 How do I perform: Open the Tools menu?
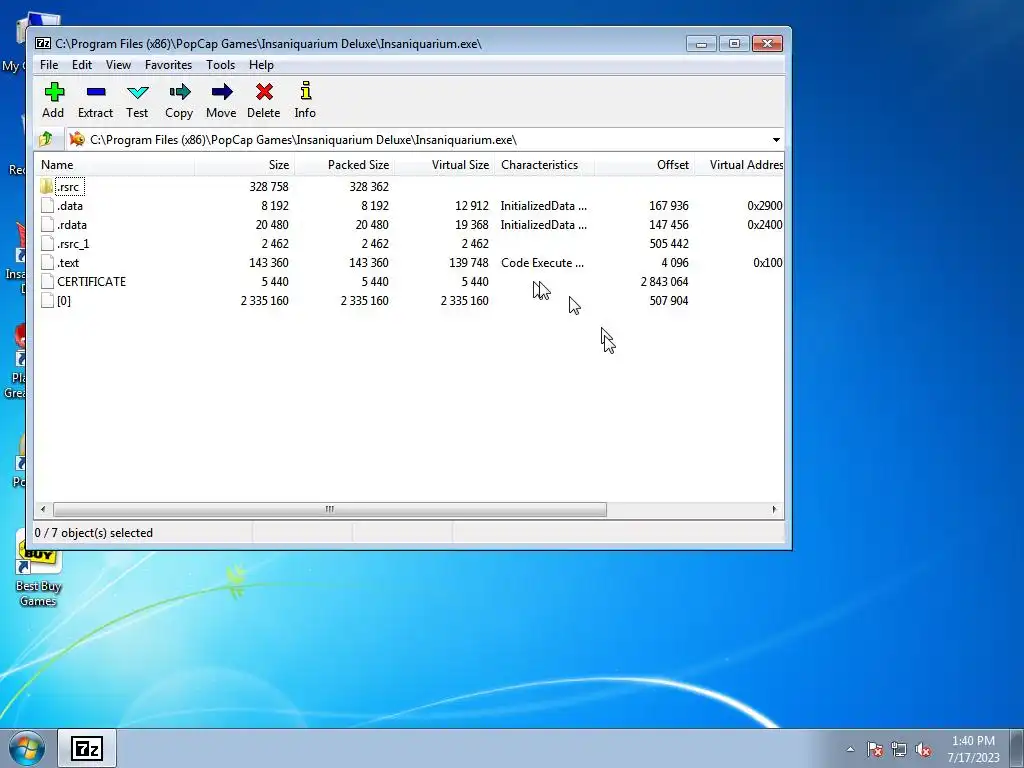(220, 65)
